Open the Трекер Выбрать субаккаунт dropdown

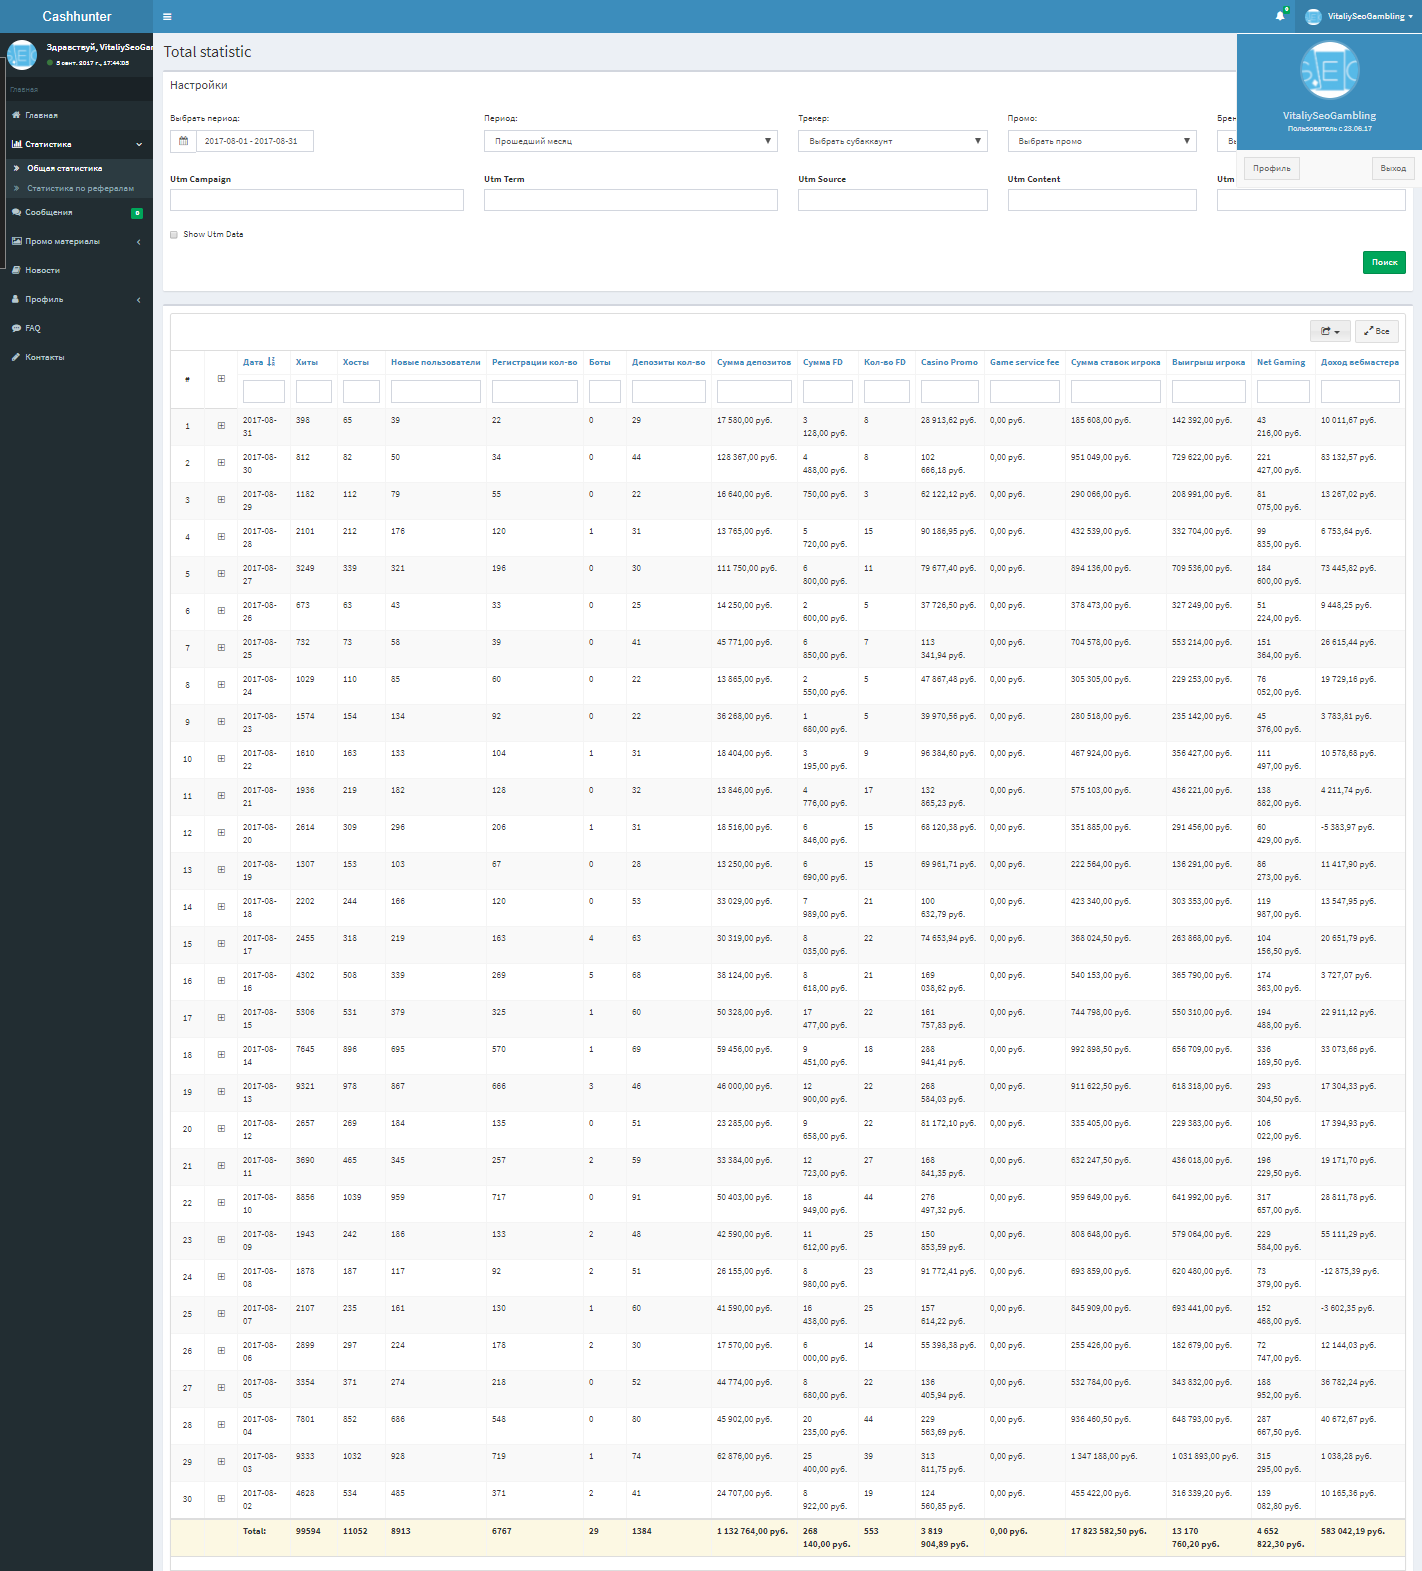(x=893, y=141)
